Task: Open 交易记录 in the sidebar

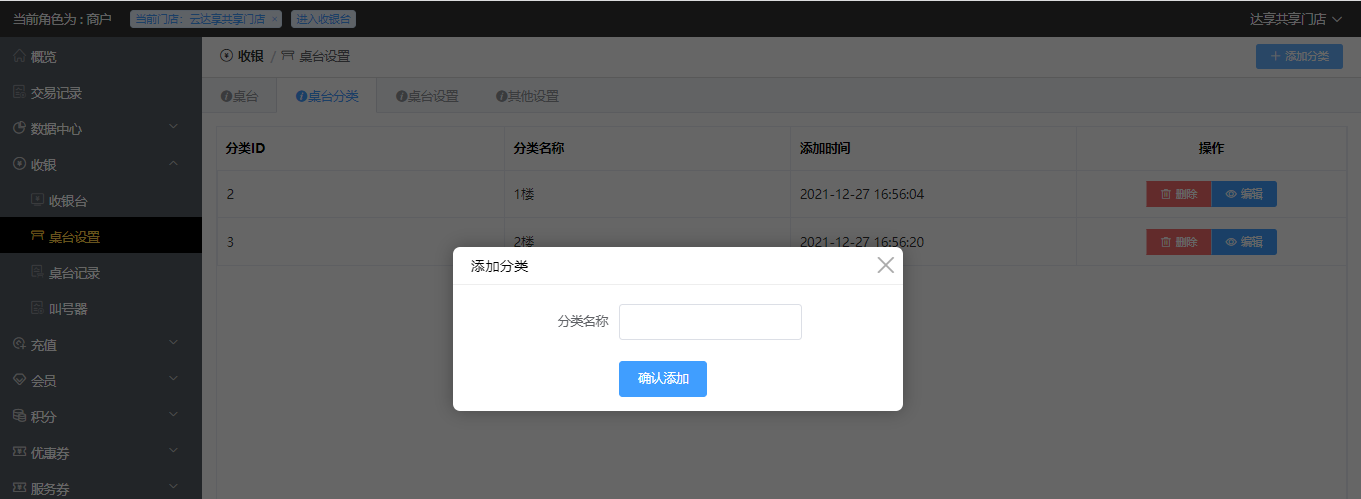Action: (x=101, y=92)
